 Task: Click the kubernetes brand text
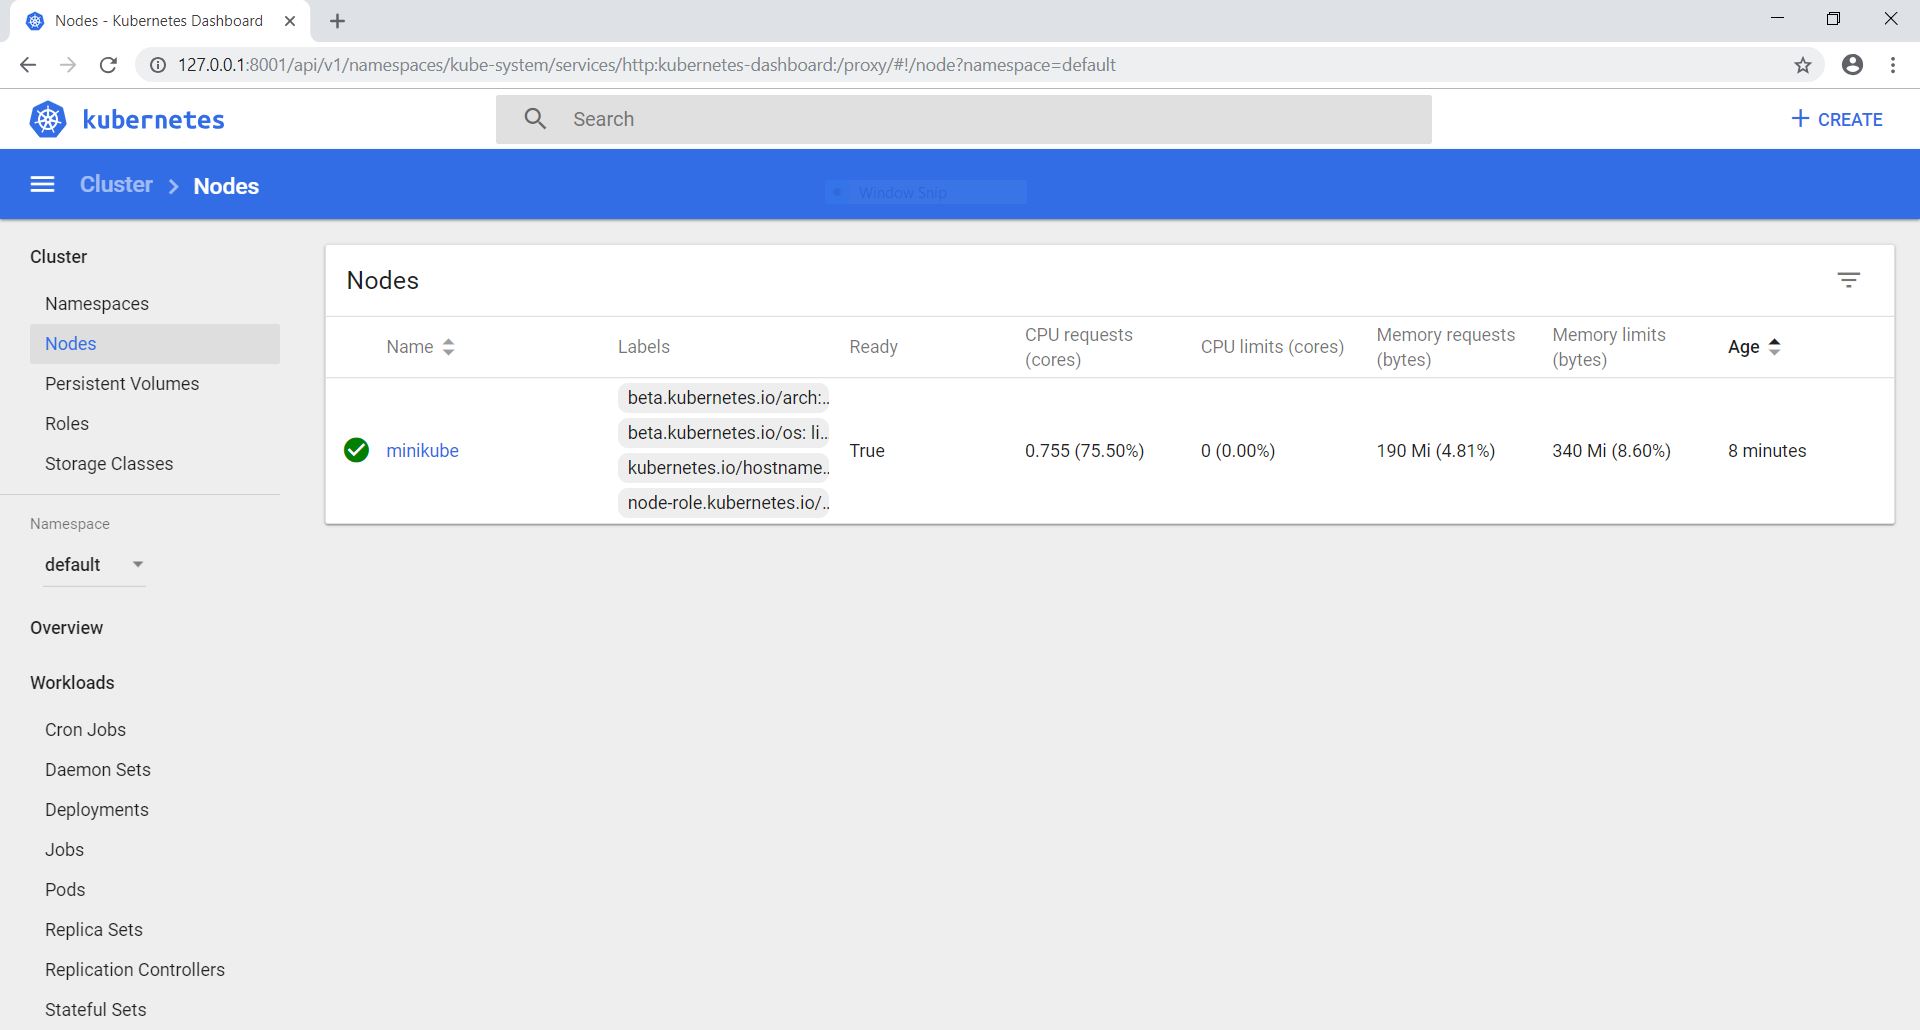[x=153, y=120]
